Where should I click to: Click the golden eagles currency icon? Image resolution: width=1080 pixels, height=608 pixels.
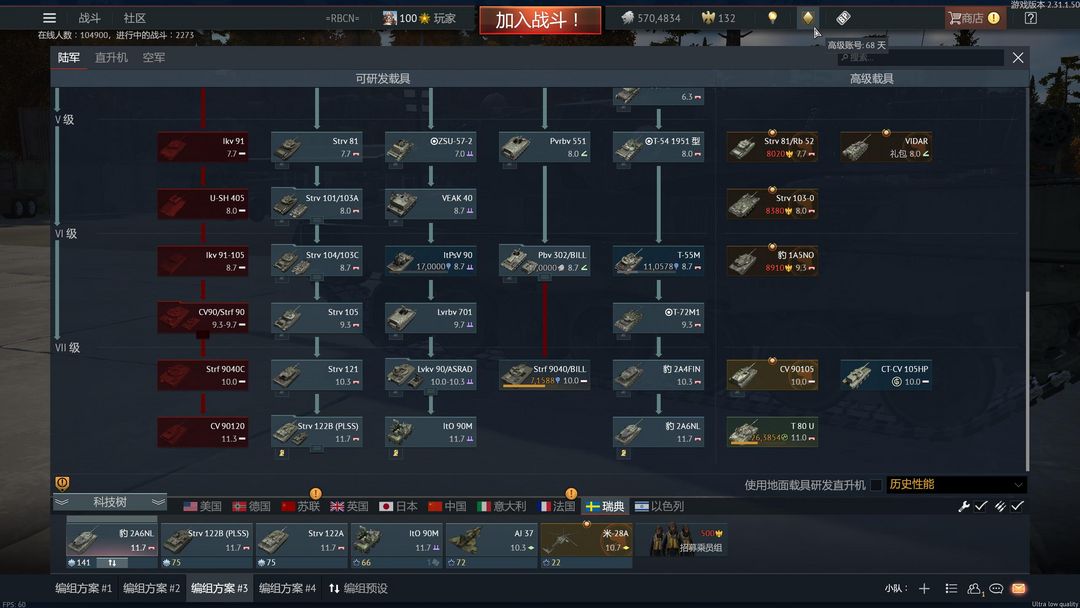click(707, 18)
